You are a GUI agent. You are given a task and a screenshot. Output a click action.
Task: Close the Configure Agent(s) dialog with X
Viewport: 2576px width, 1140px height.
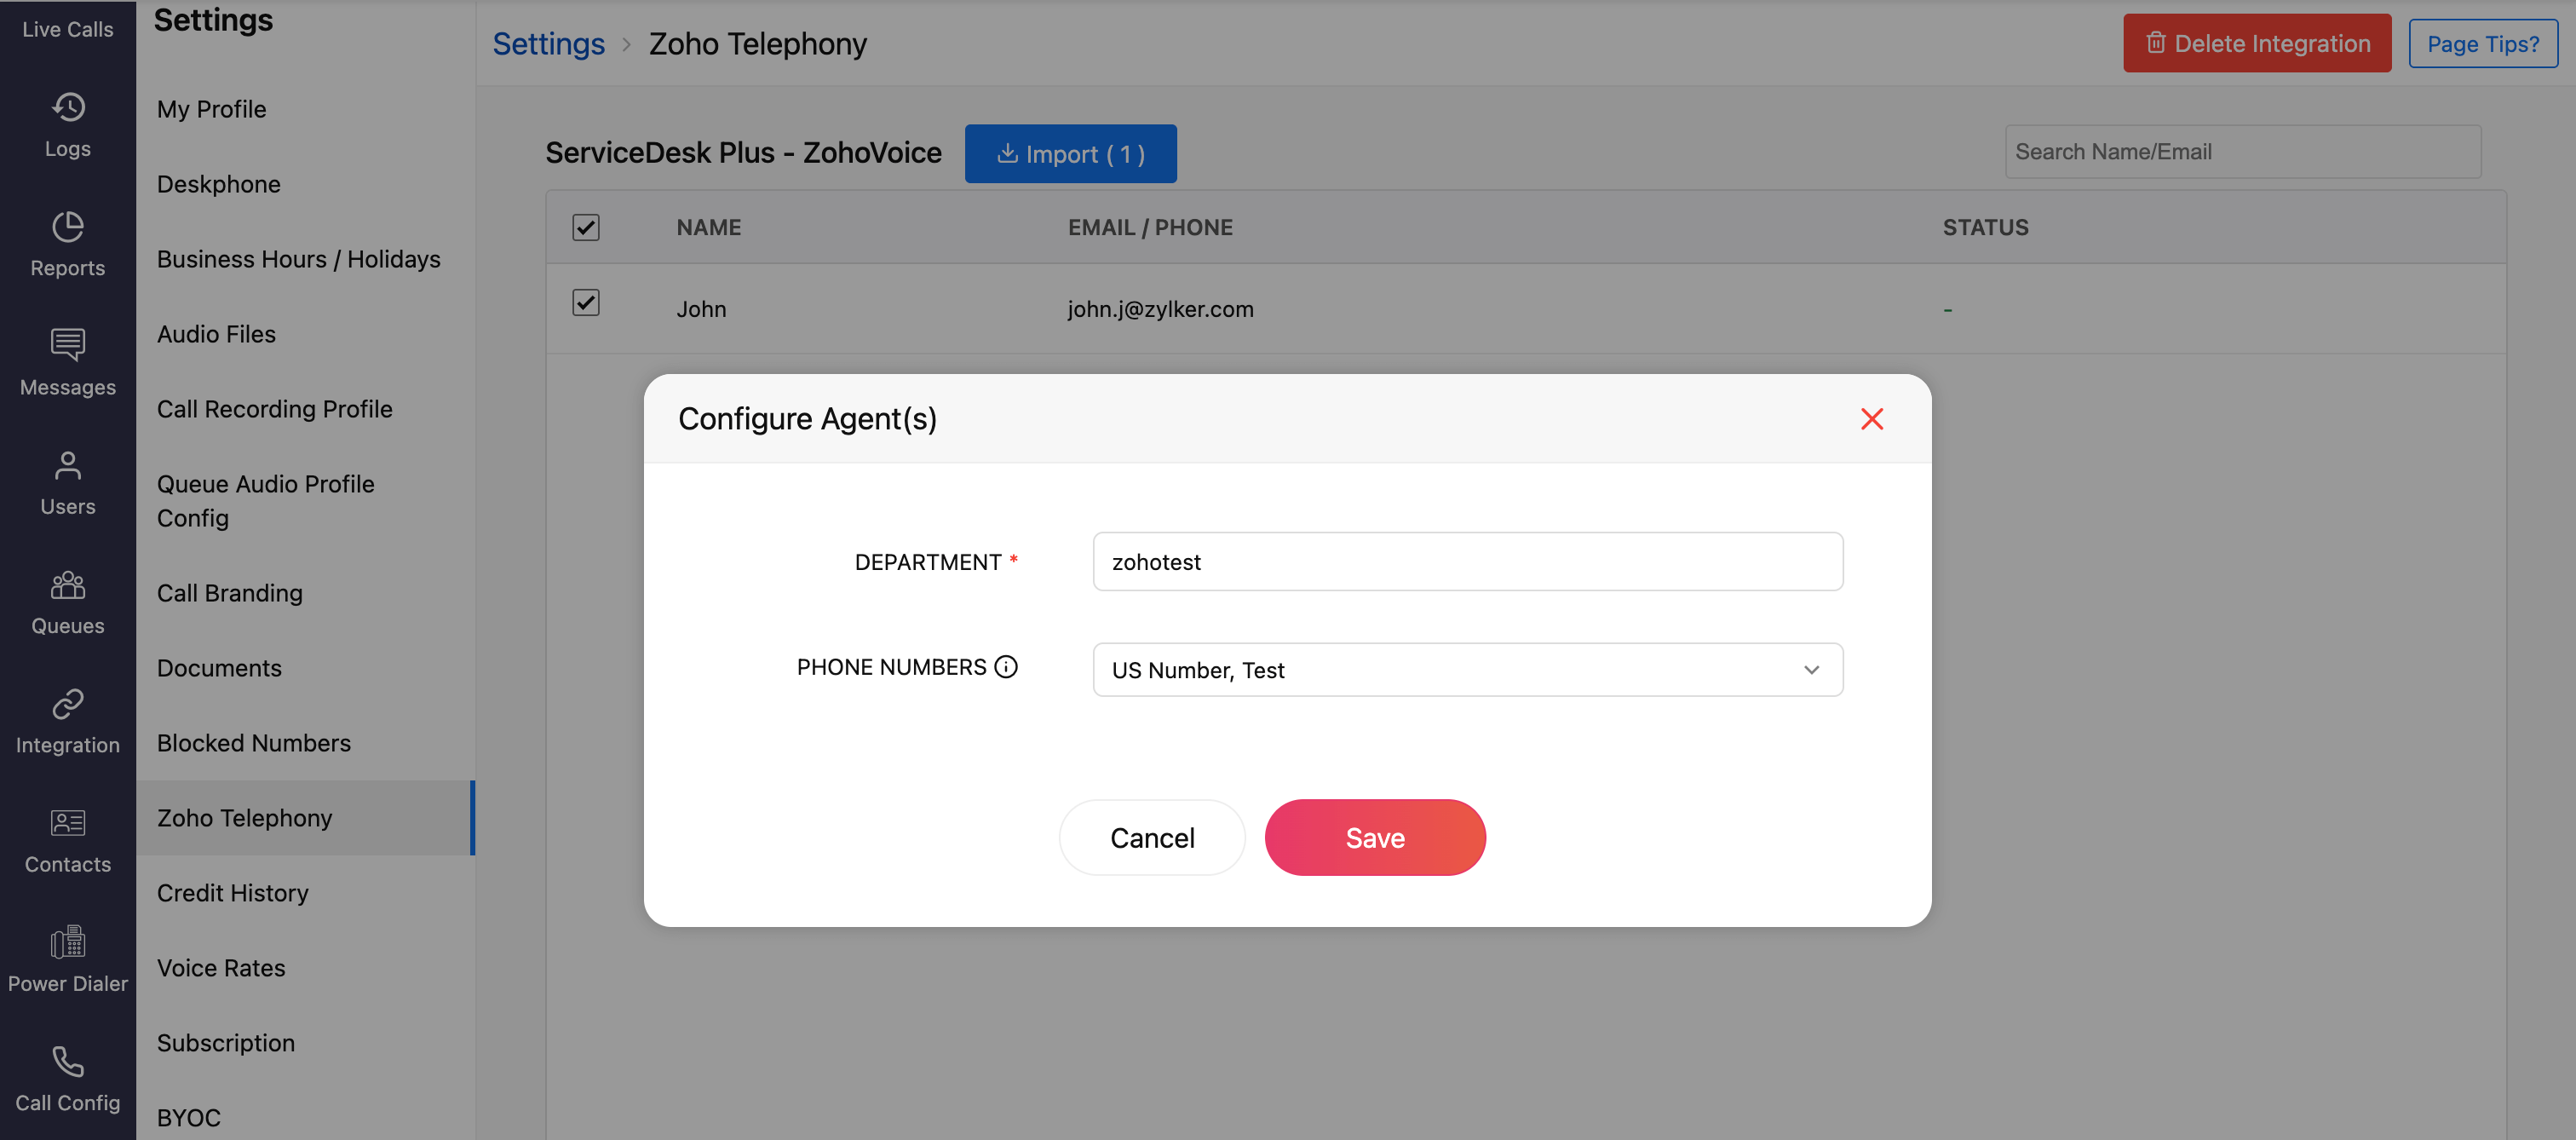[1871, 419]
